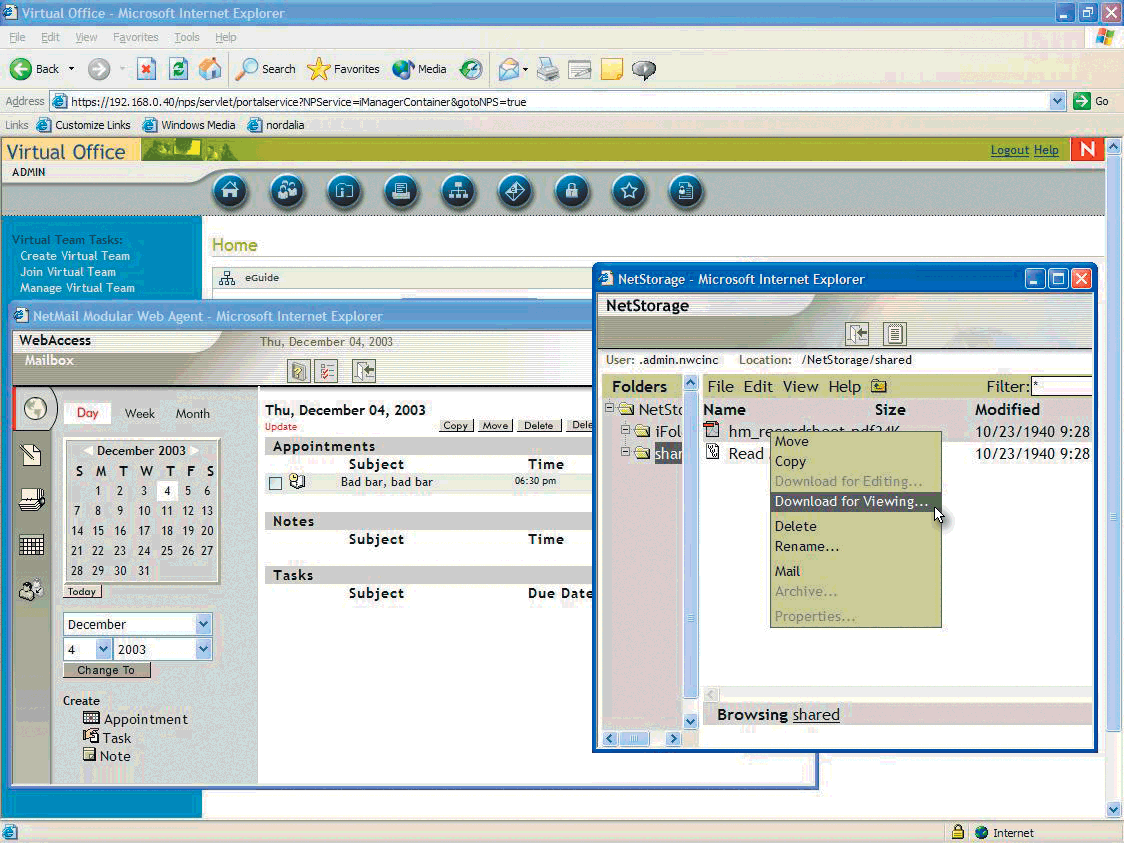
Task: Choose Download for Viewing in context menu
Action: click(x=856, y=502)
